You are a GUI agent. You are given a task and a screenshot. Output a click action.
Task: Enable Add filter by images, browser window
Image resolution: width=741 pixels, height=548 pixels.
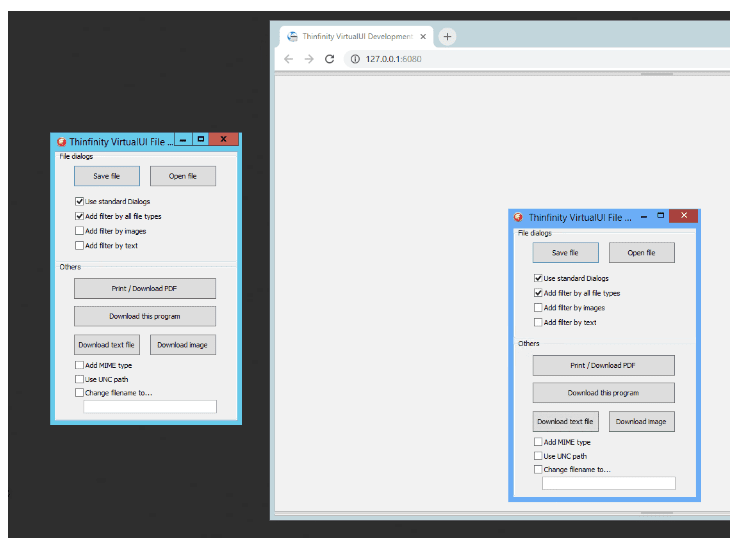tap(538, 308)
